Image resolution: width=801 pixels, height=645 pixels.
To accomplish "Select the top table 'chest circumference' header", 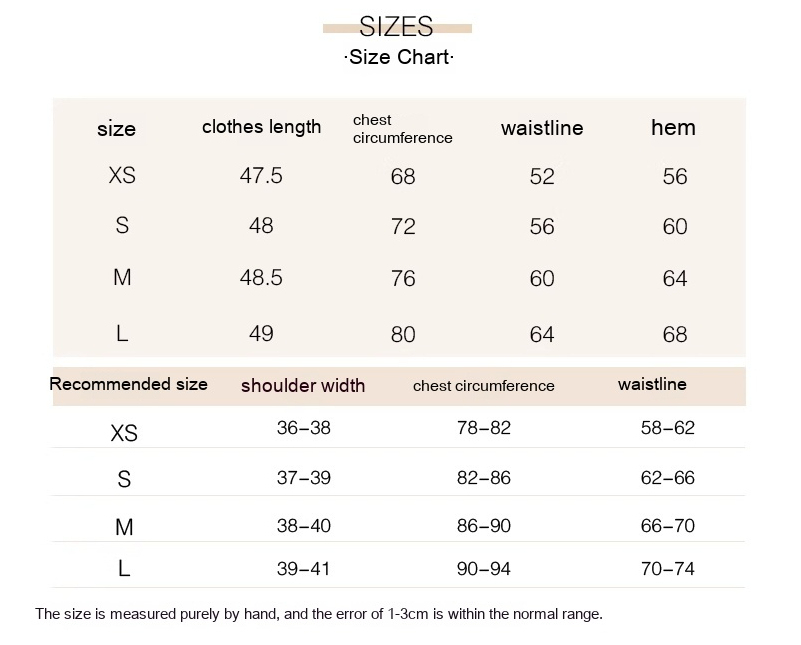I will click(402, 129).
